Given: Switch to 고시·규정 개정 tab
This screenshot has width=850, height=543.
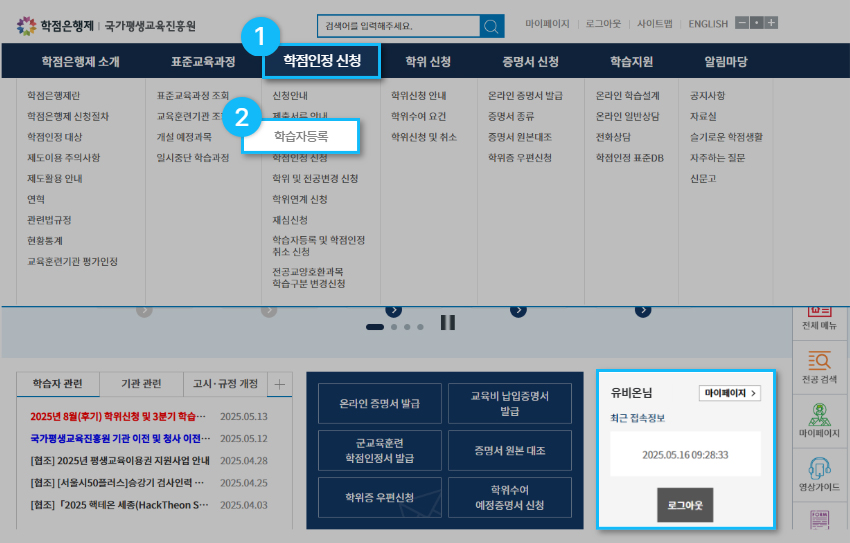Looking at the screenshot, I should coord(226,384).
